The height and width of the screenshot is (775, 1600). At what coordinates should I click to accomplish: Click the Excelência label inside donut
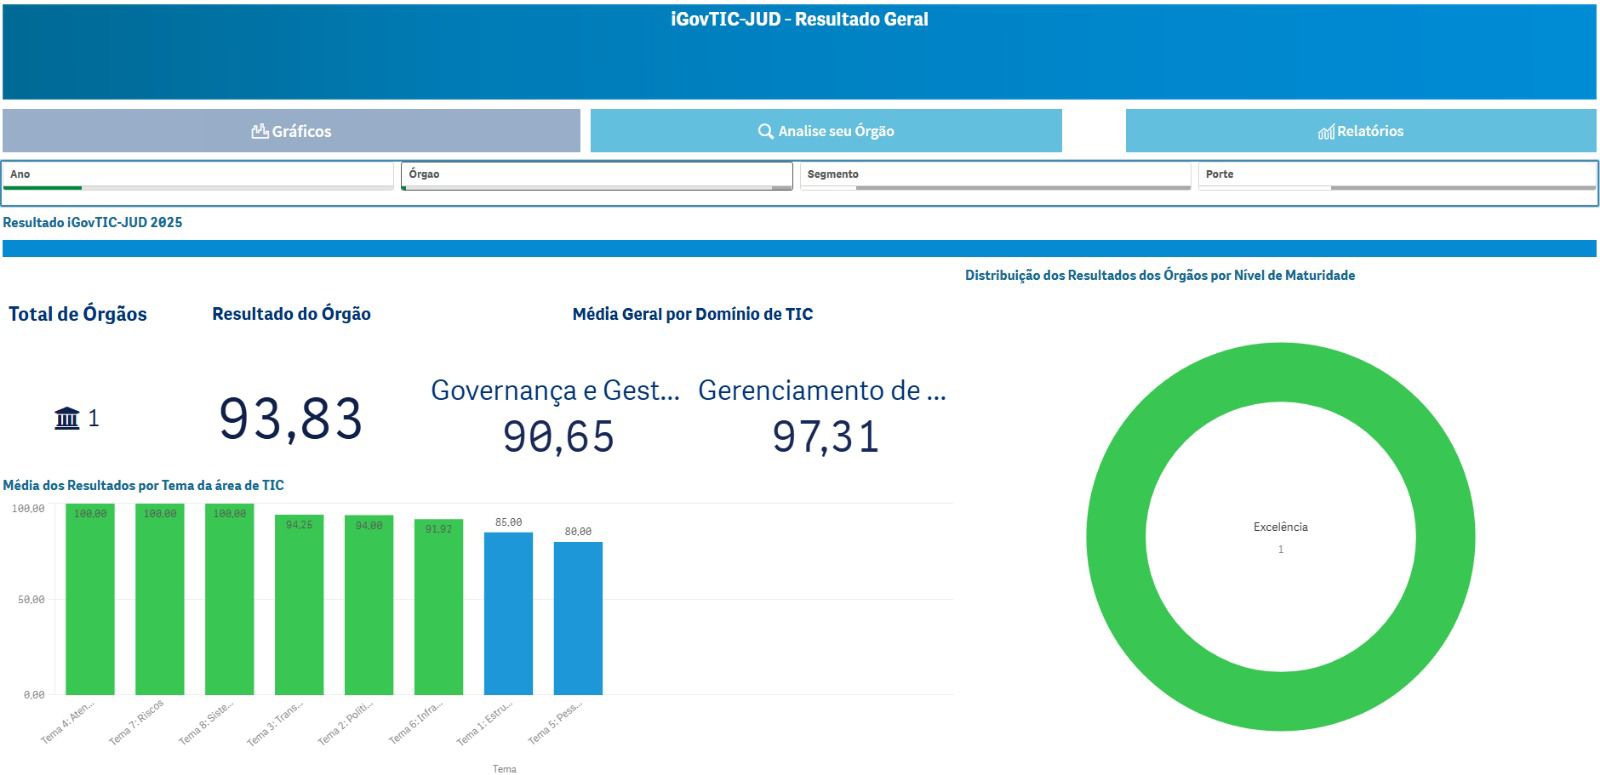(1280, 527)
